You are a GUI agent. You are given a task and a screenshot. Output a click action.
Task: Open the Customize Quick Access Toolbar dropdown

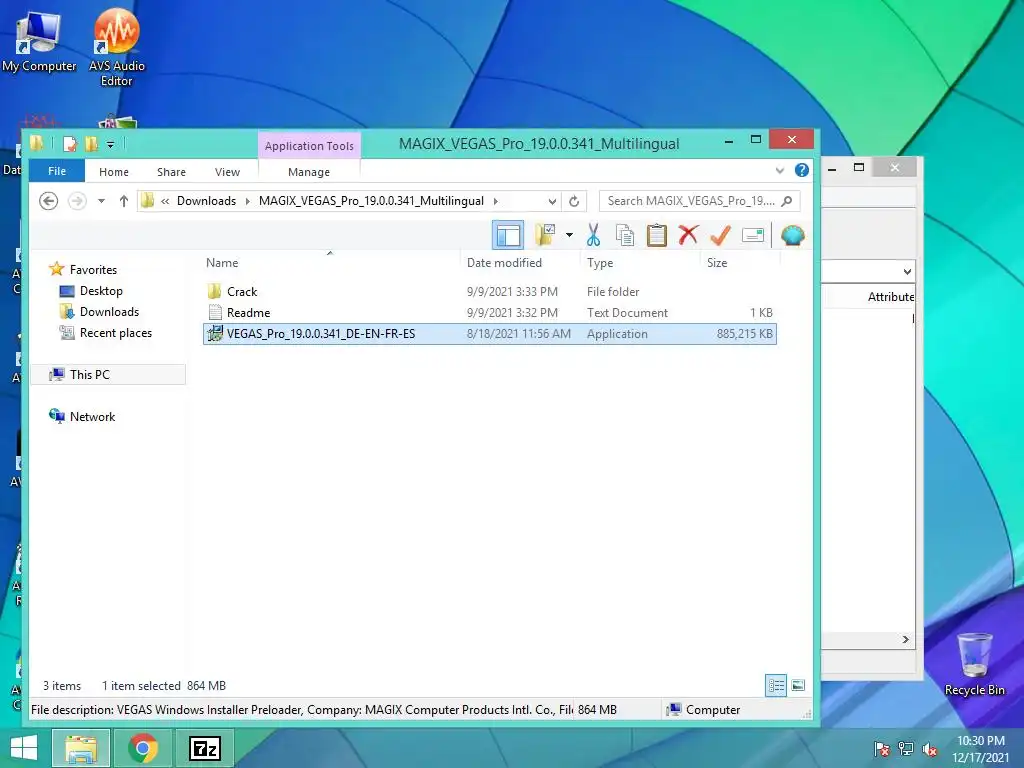click(x=110, y=144)
